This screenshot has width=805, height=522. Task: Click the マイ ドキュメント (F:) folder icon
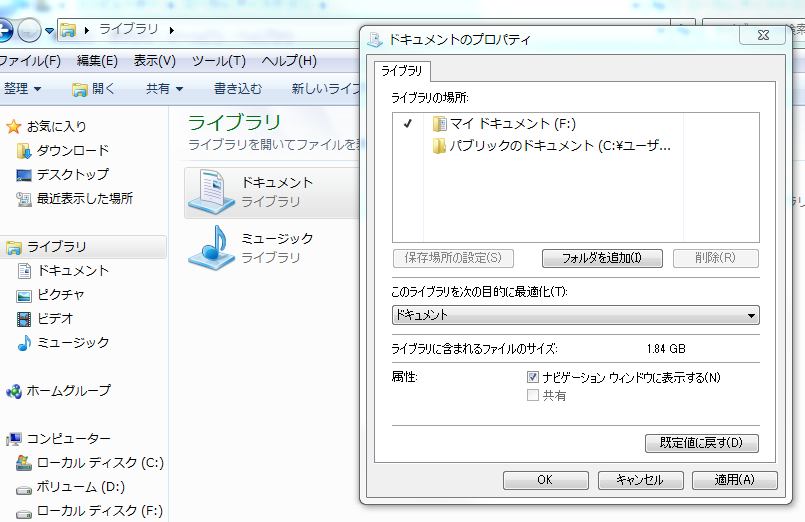coord(439,124)
